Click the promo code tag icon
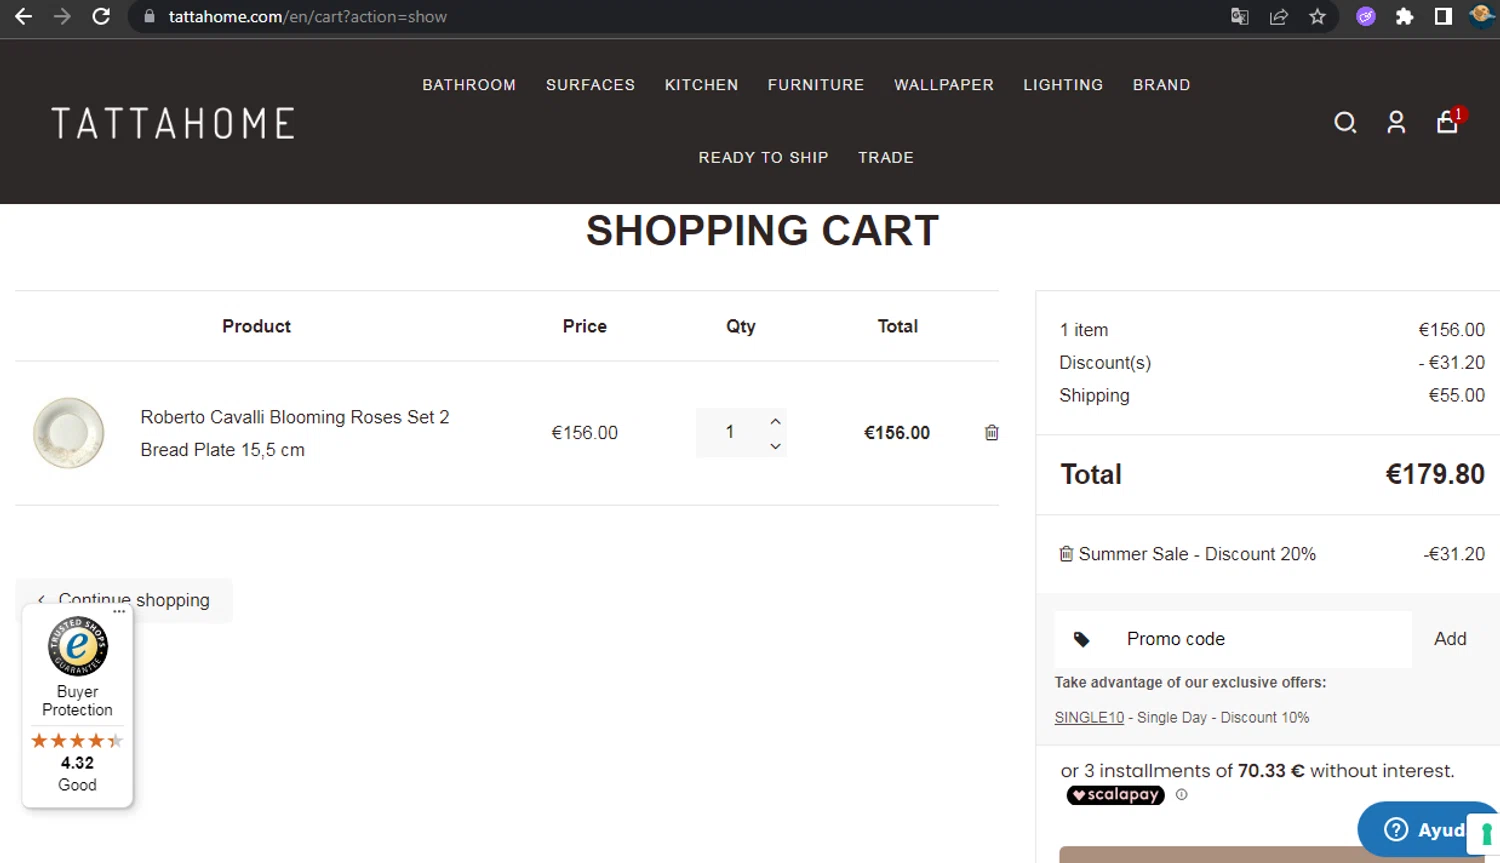The image size is (1500, 863). [1081, 639]
